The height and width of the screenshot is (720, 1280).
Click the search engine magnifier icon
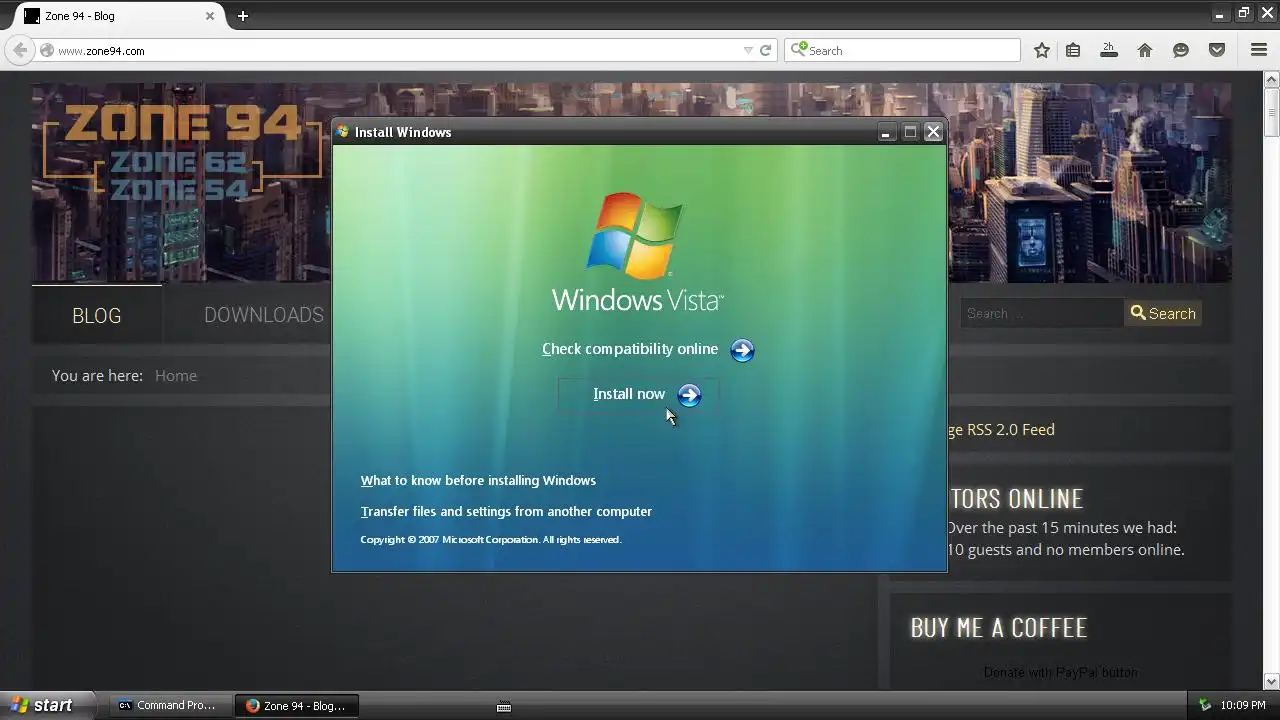(x=799, y=50)
